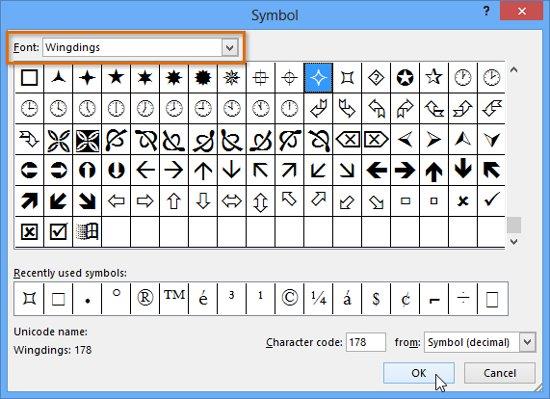Screen dimensions: 550x399
Task: Select the highlighted hollow four-point star symbol
Action: point(318,78)
